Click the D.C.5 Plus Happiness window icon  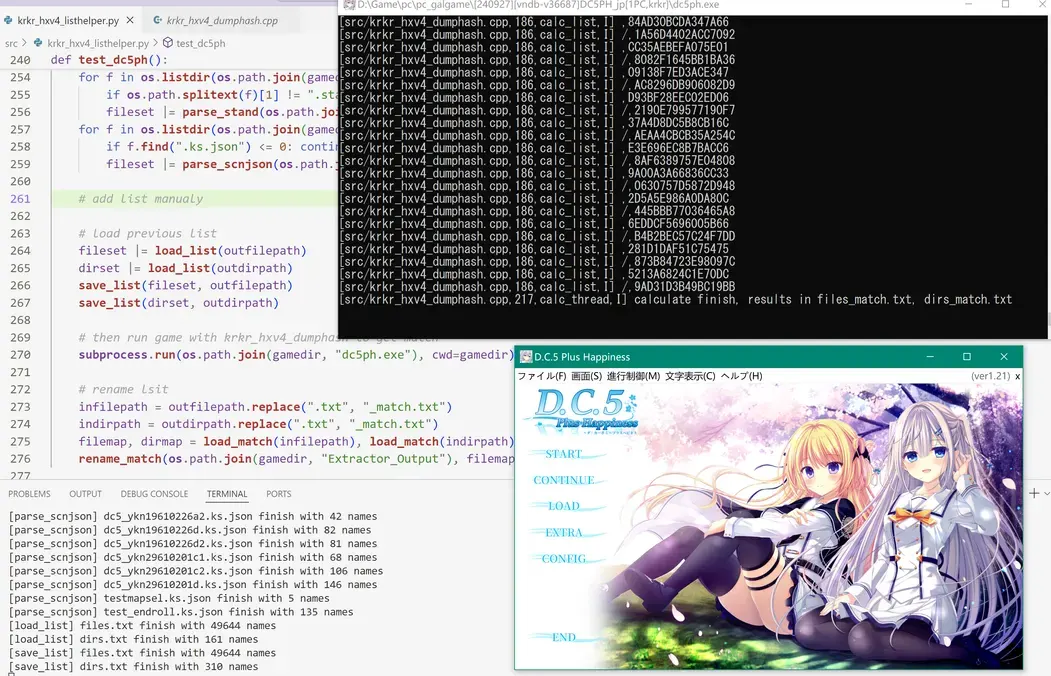click(526, 357)
